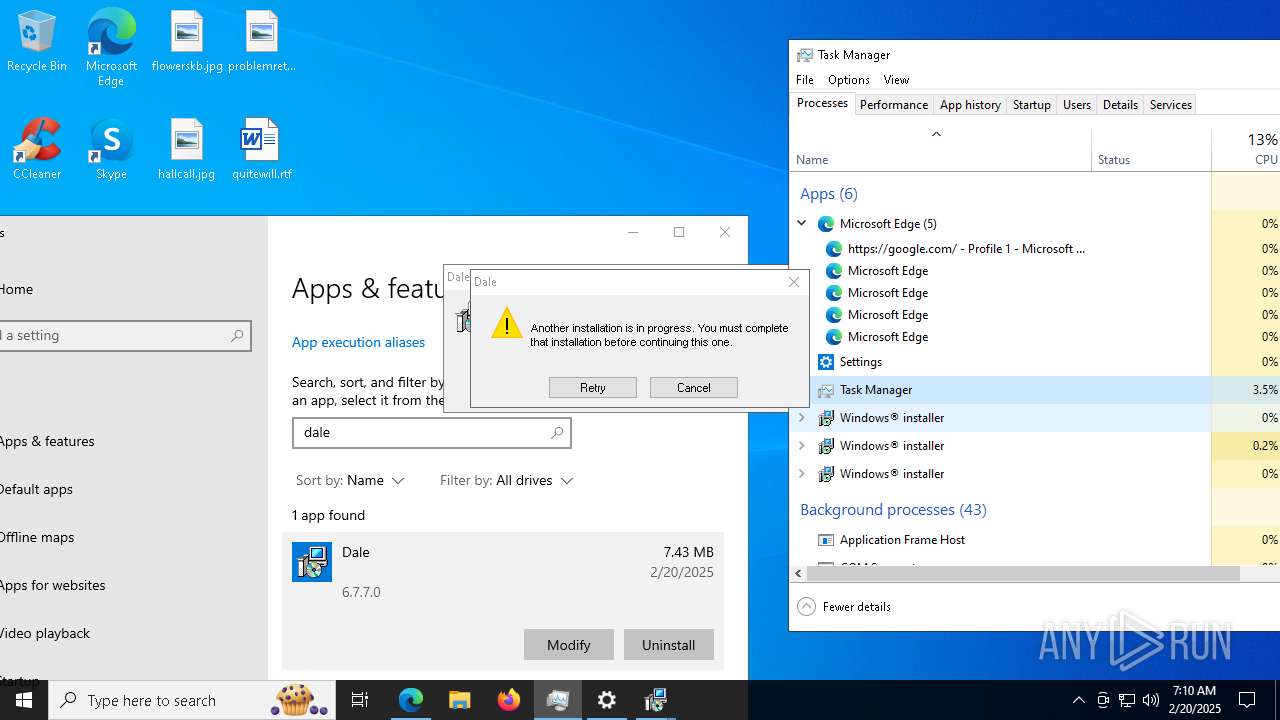Viewport: 1280px width, 720px height.
Task: Switch to the Details tab
Action: (1120, 105)
